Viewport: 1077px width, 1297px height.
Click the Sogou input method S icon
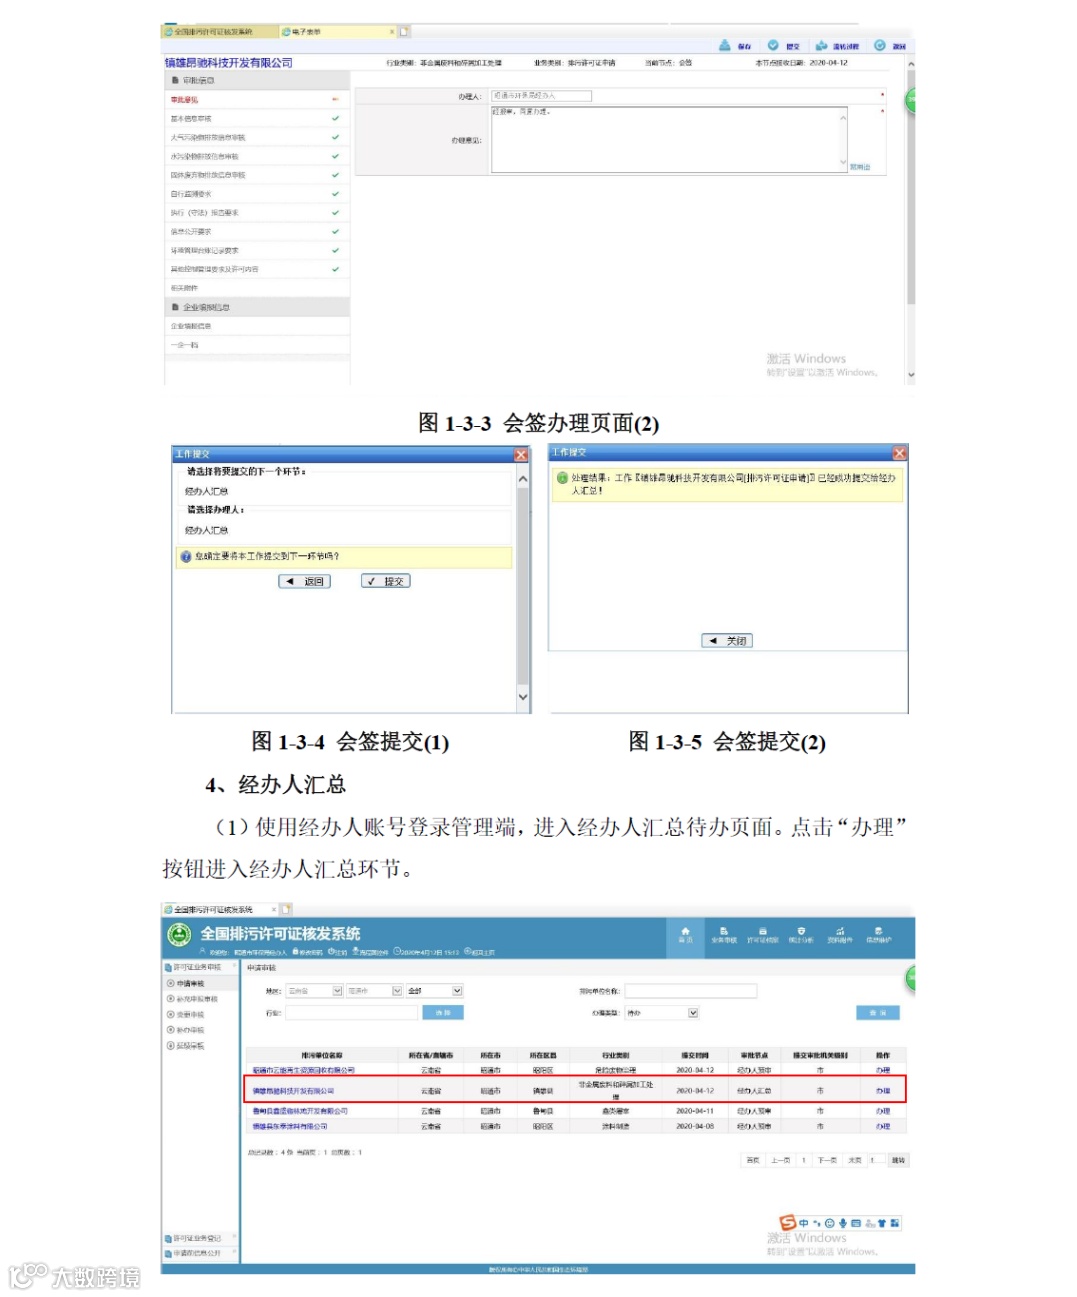point(788,1222)
